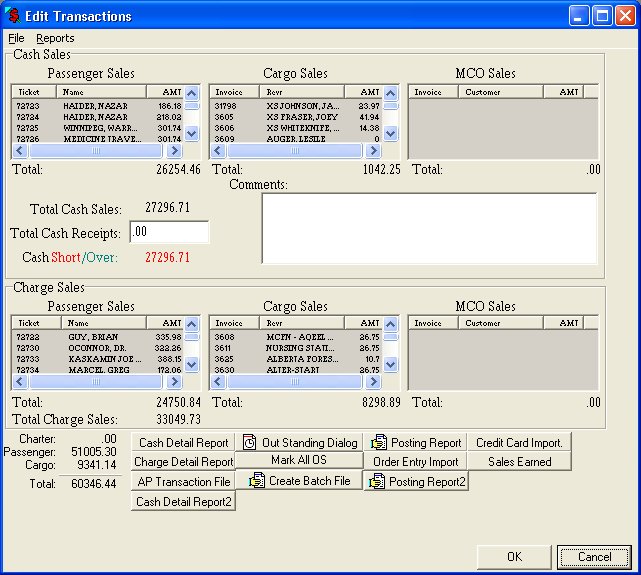
Task: Open the Out Standing Dialog
Action: tap(299, 443)
